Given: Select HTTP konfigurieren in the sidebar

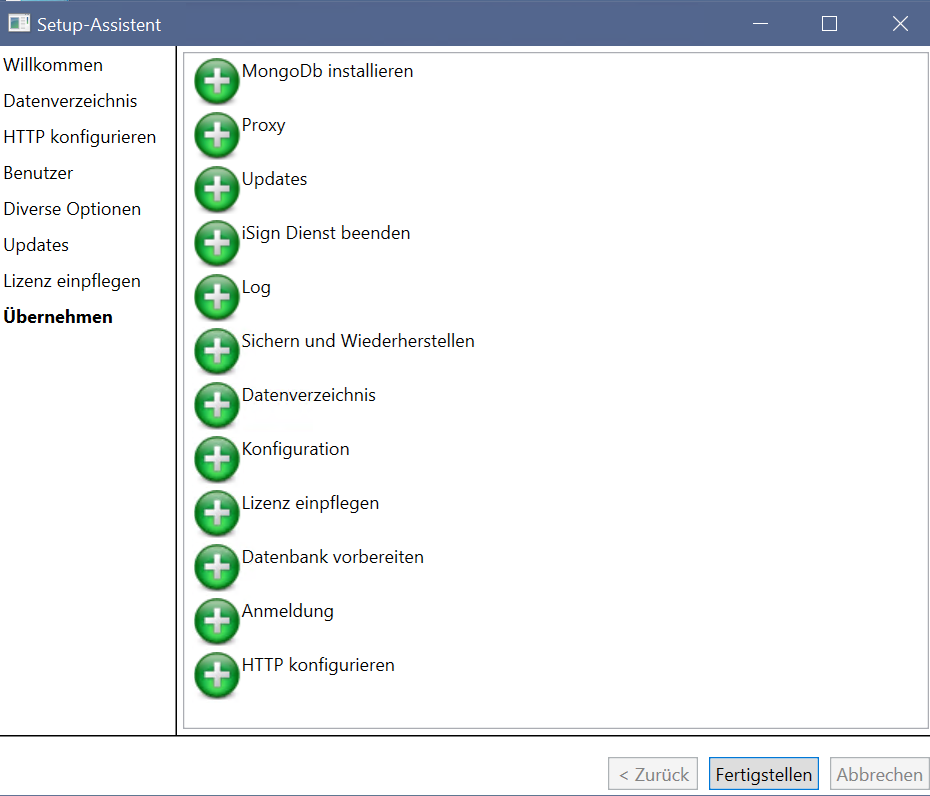Looking at the screenshot, I should point(79,137).
